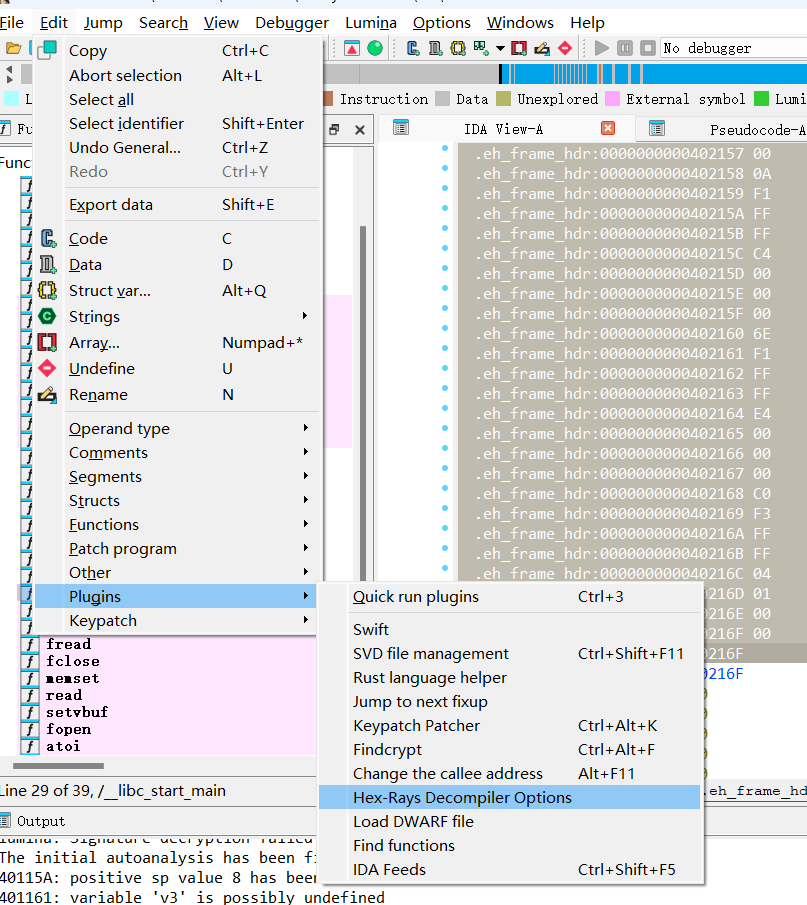Close the IDA View-A tab

point(608,128)
